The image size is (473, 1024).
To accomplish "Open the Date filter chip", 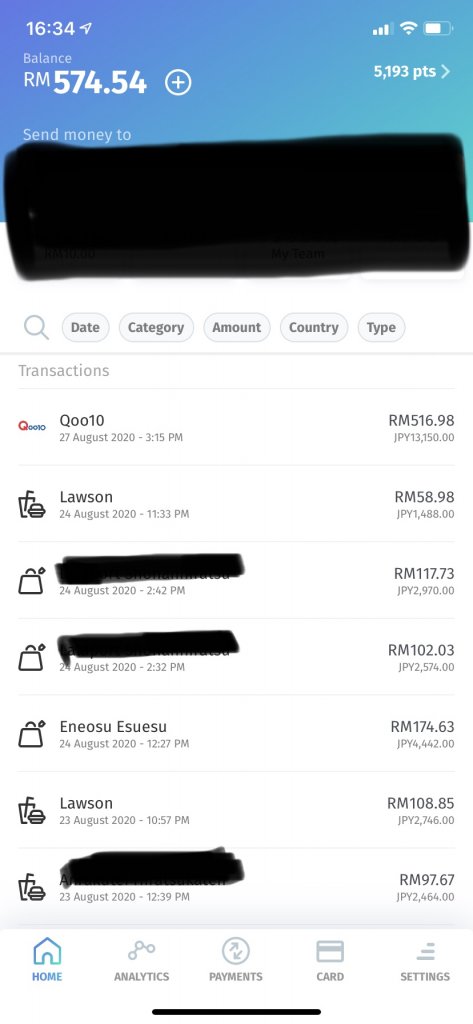I will (x=86, y=327).
